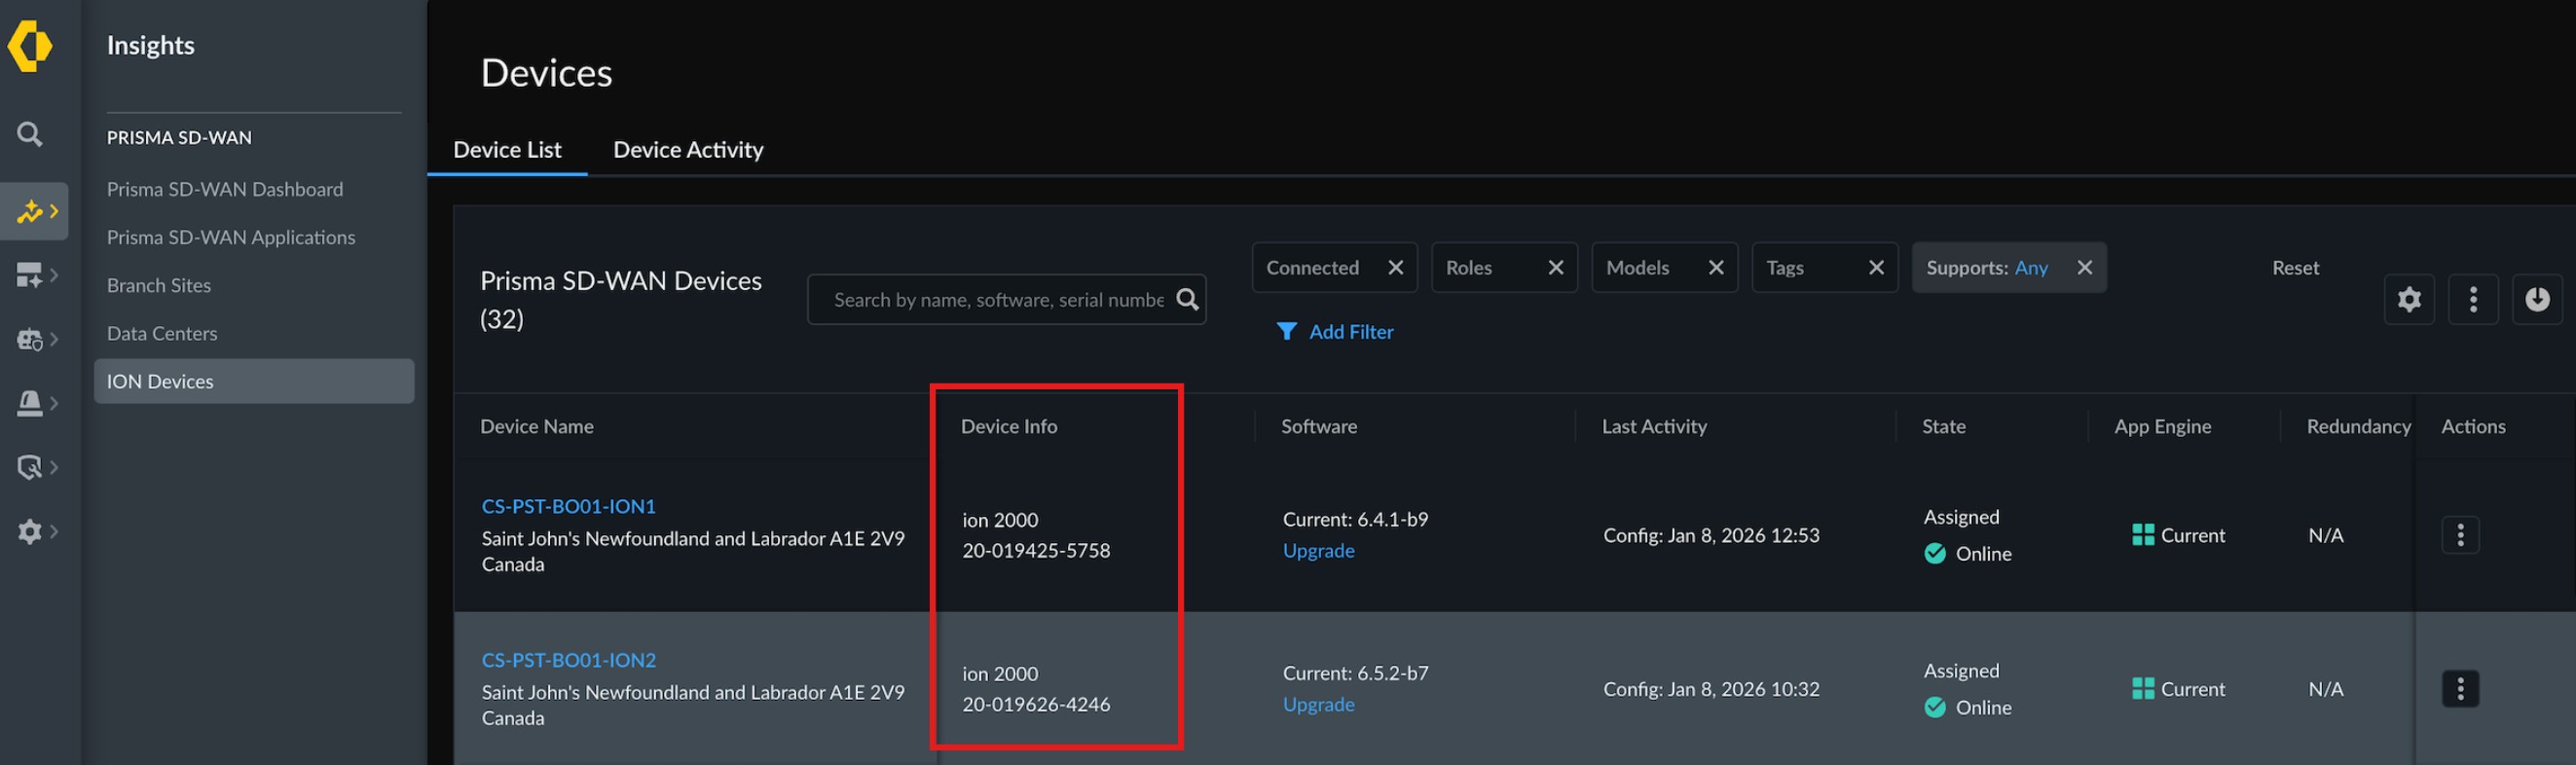Click the Last Activity column header

click(1654, 426)
